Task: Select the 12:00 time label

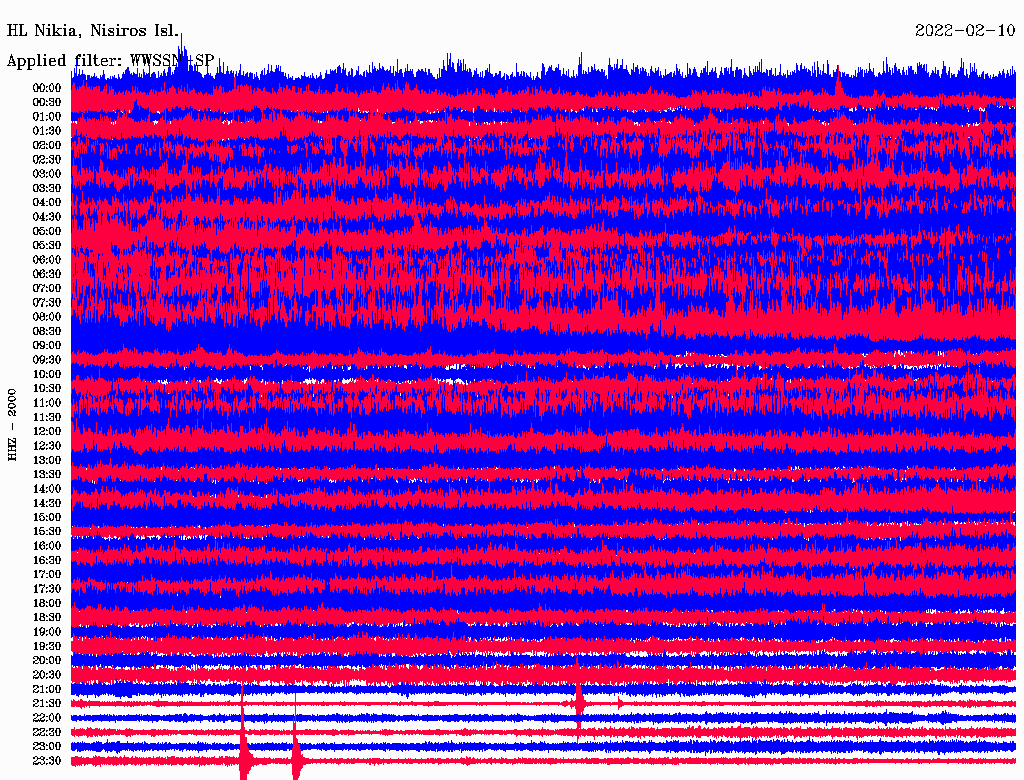Action: pyautogui.click(x=47, y=431)
